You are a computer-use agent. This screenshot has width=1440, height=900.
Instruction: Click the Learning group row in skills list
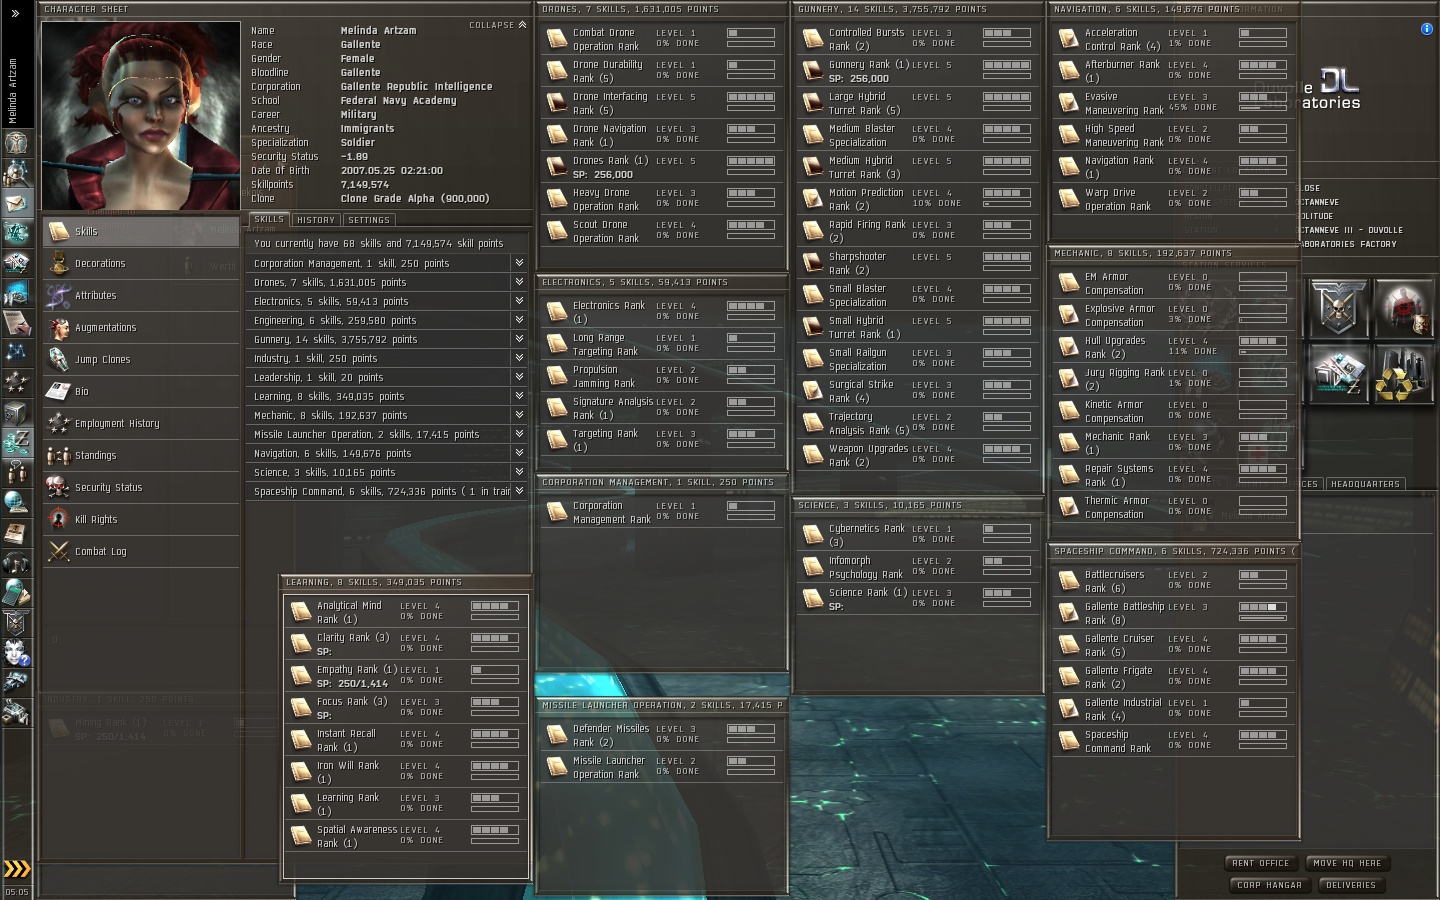click(388, 396)
